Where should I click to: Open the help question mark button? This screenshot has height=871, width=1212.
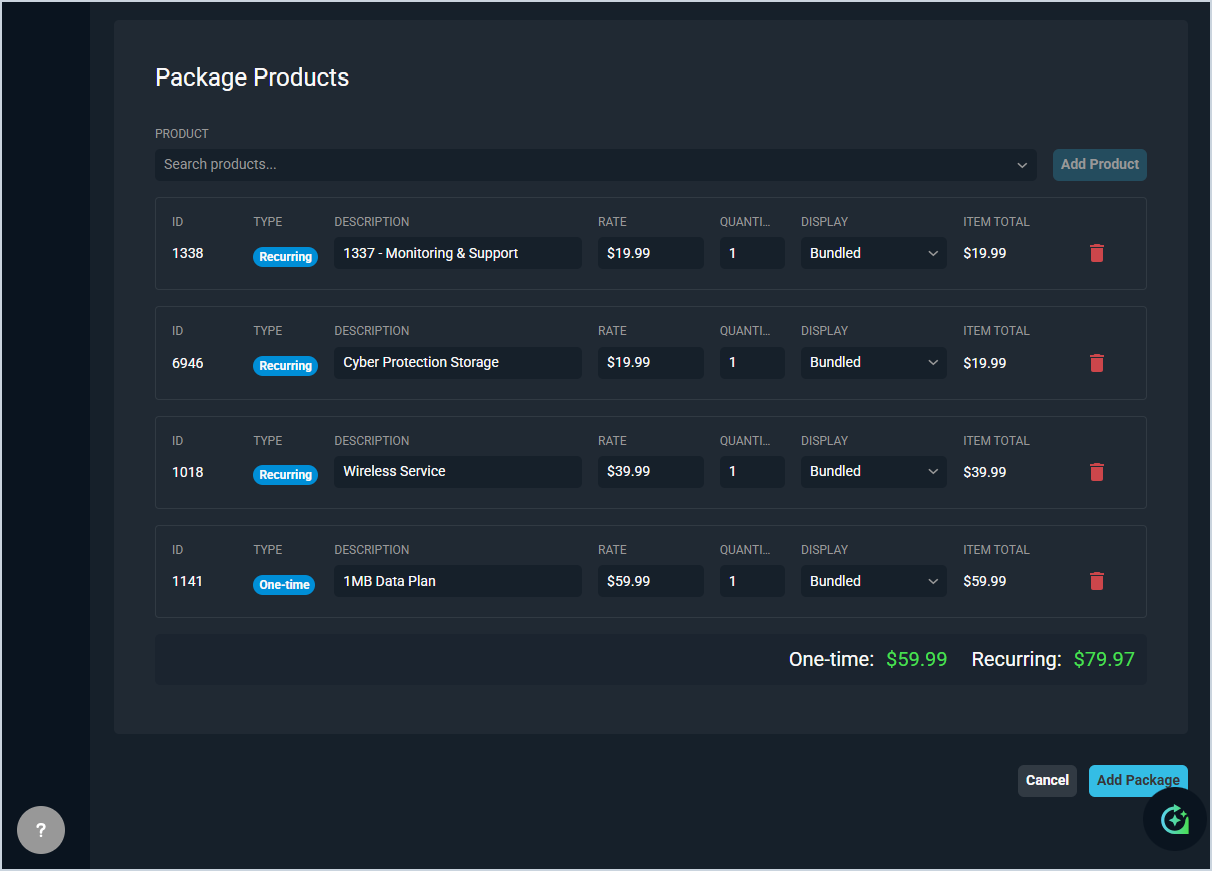41,830
